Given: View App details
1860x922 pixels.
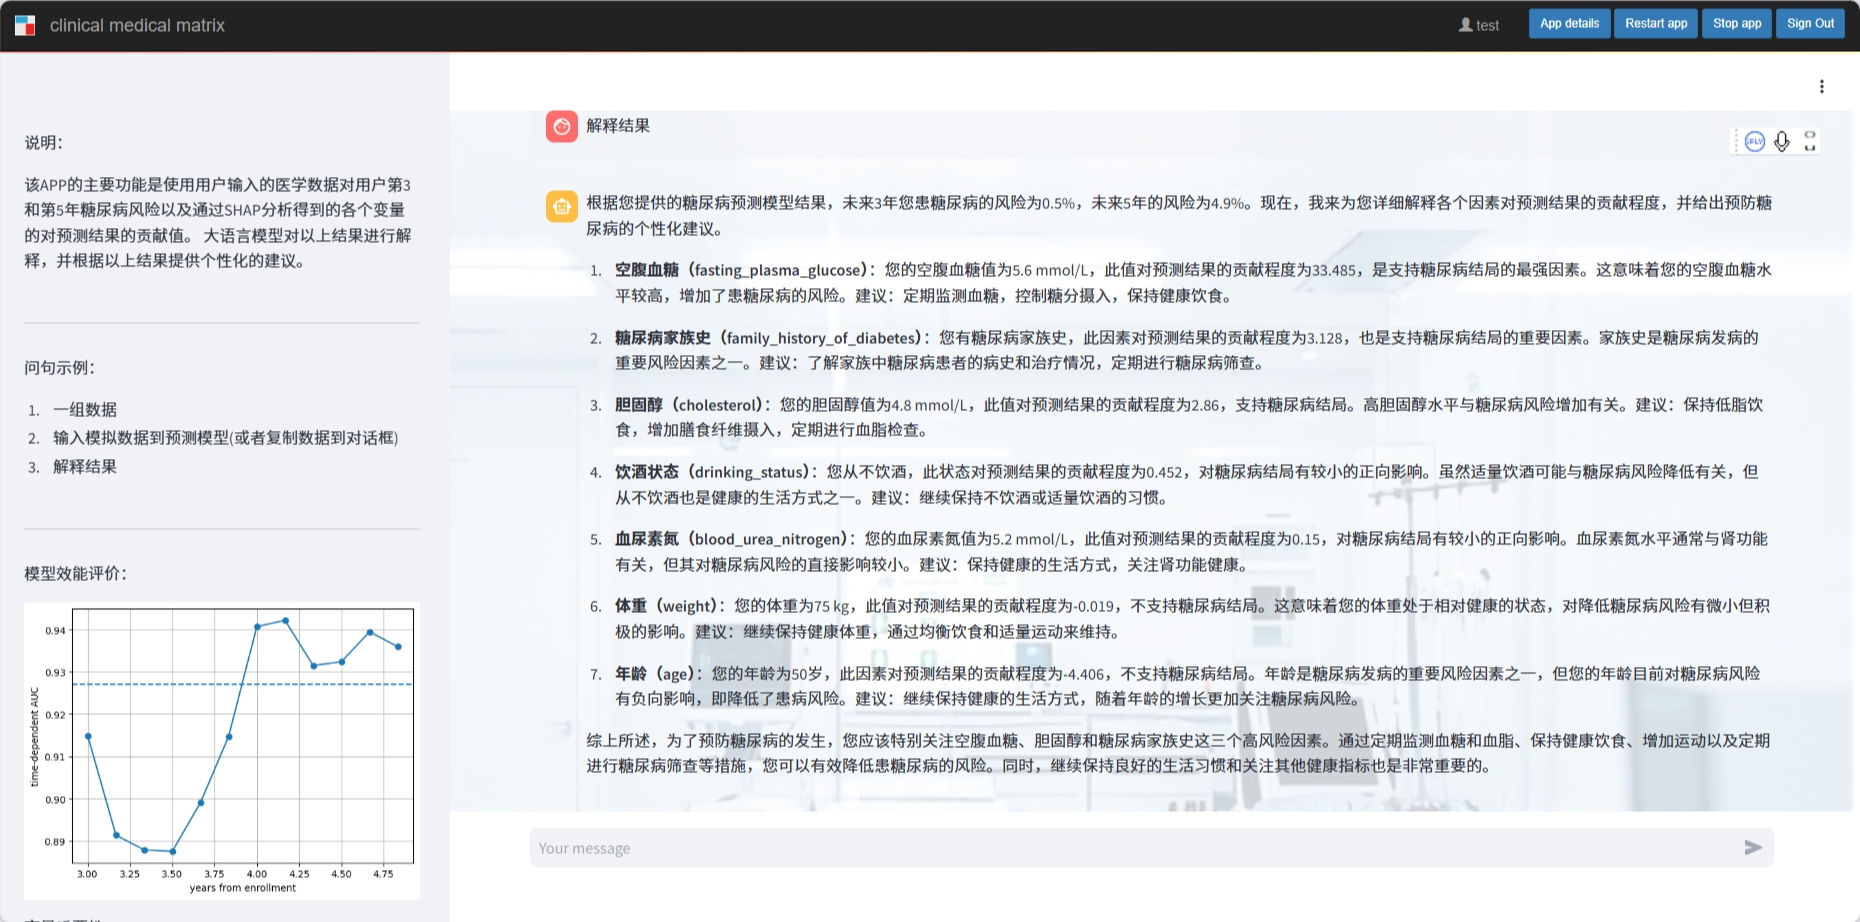Looking at the screenshot, I should point(1569,22).
